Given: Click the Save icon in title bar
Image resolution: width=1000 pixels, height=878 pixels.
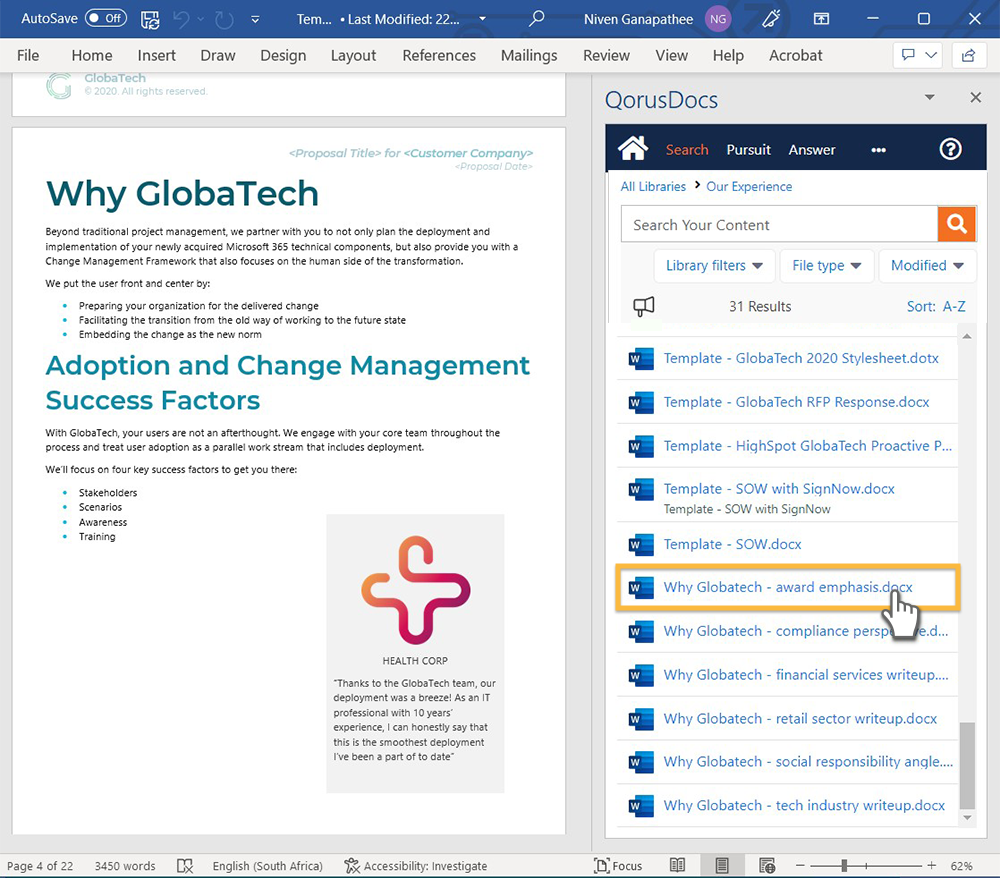Looking at the screenshot, I should pos(150,19).
